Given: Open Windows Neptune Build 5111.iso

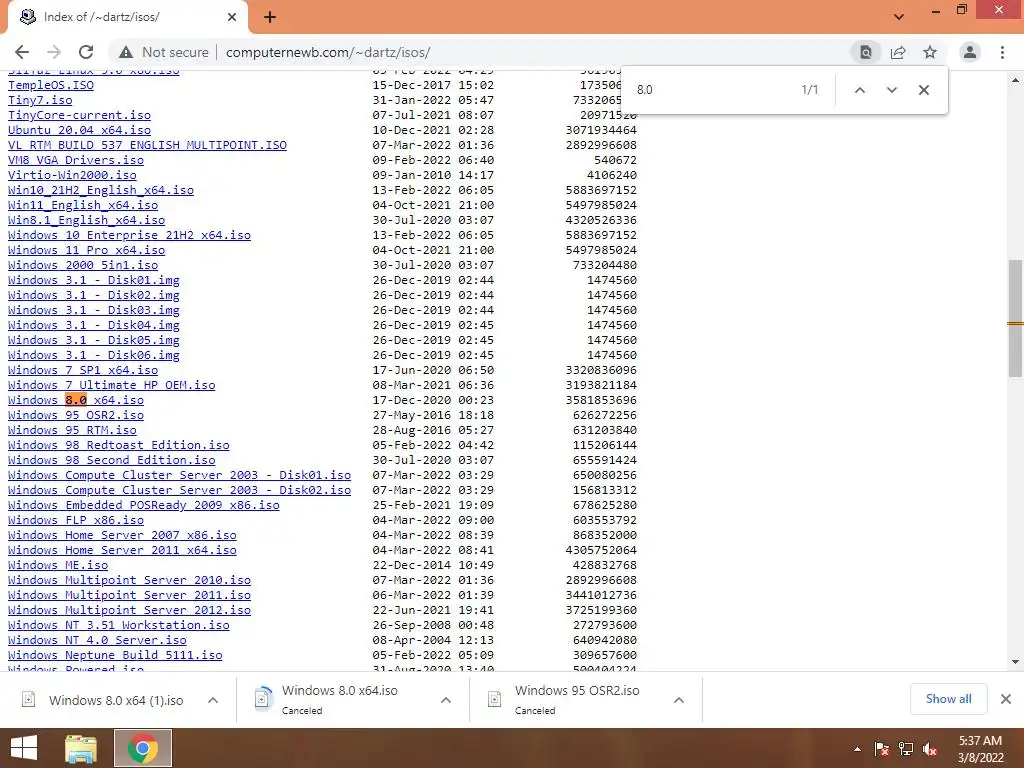Looking at the screenshot, I should 115,656.
